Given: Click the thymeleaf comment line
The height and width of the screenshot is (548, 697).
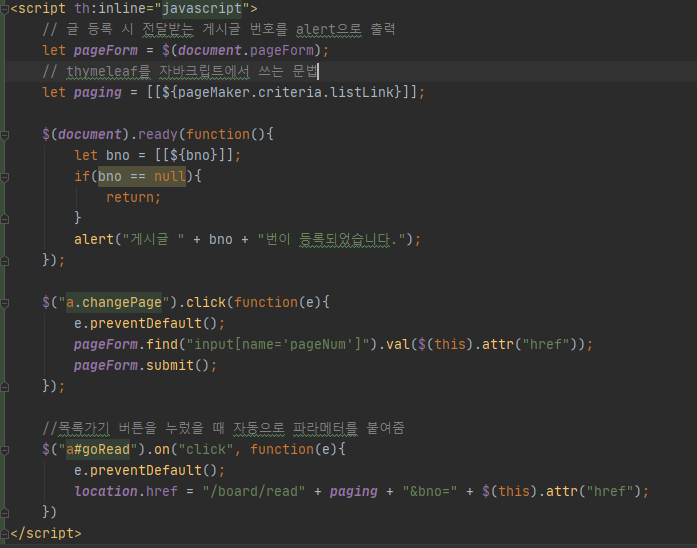Looking at the screenshot, I should pos(180,72).
